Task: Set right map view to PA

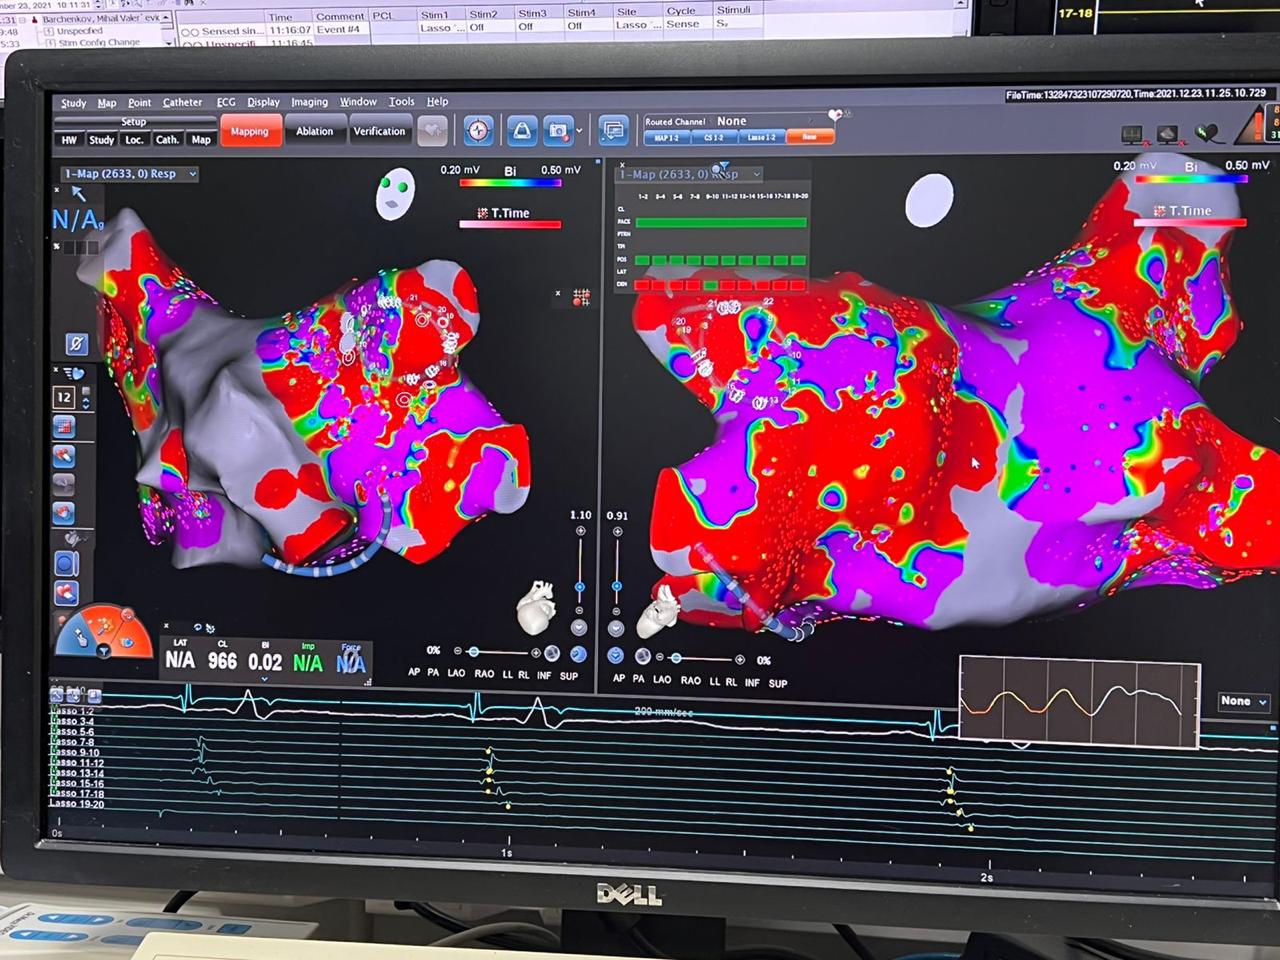Action: [638, 679]
